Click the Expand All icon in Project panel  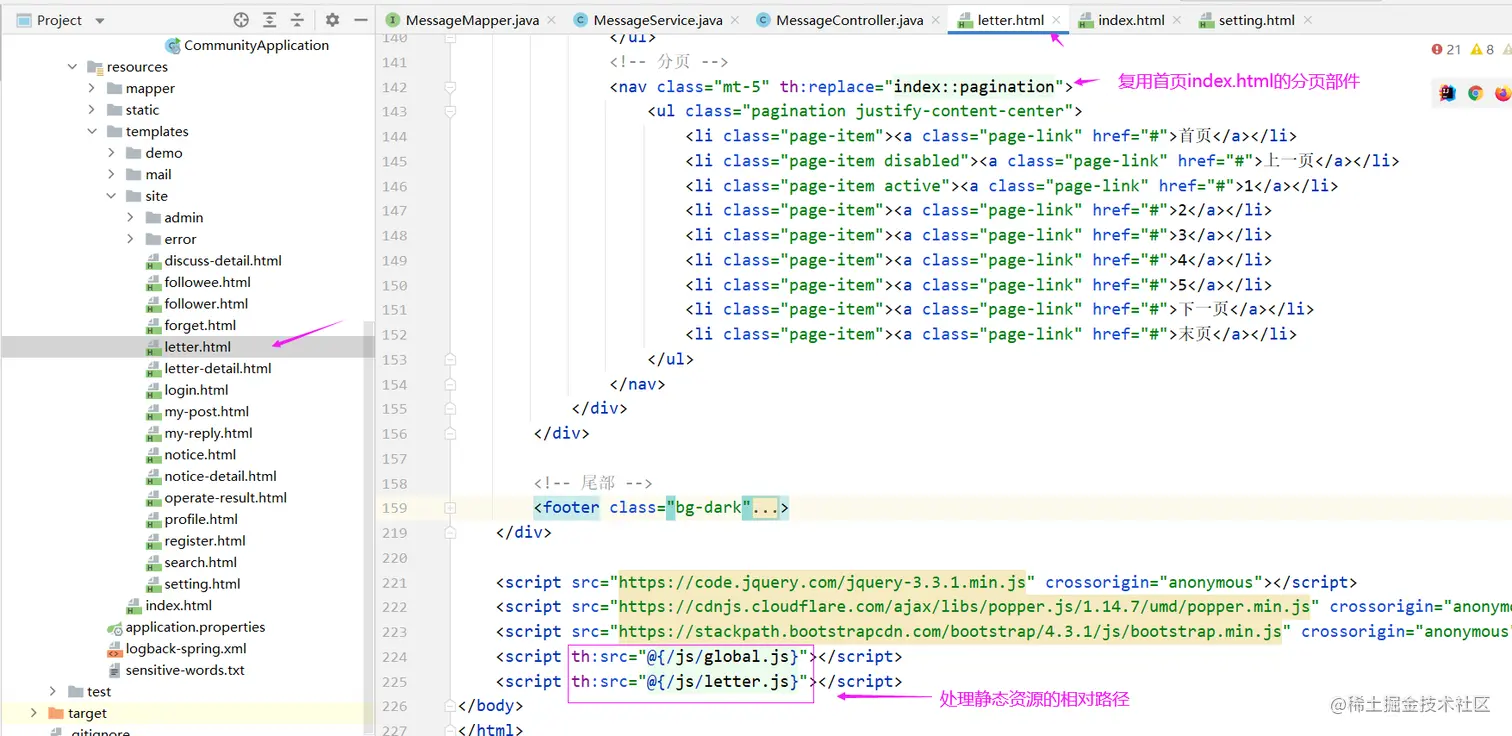(269, 20)
